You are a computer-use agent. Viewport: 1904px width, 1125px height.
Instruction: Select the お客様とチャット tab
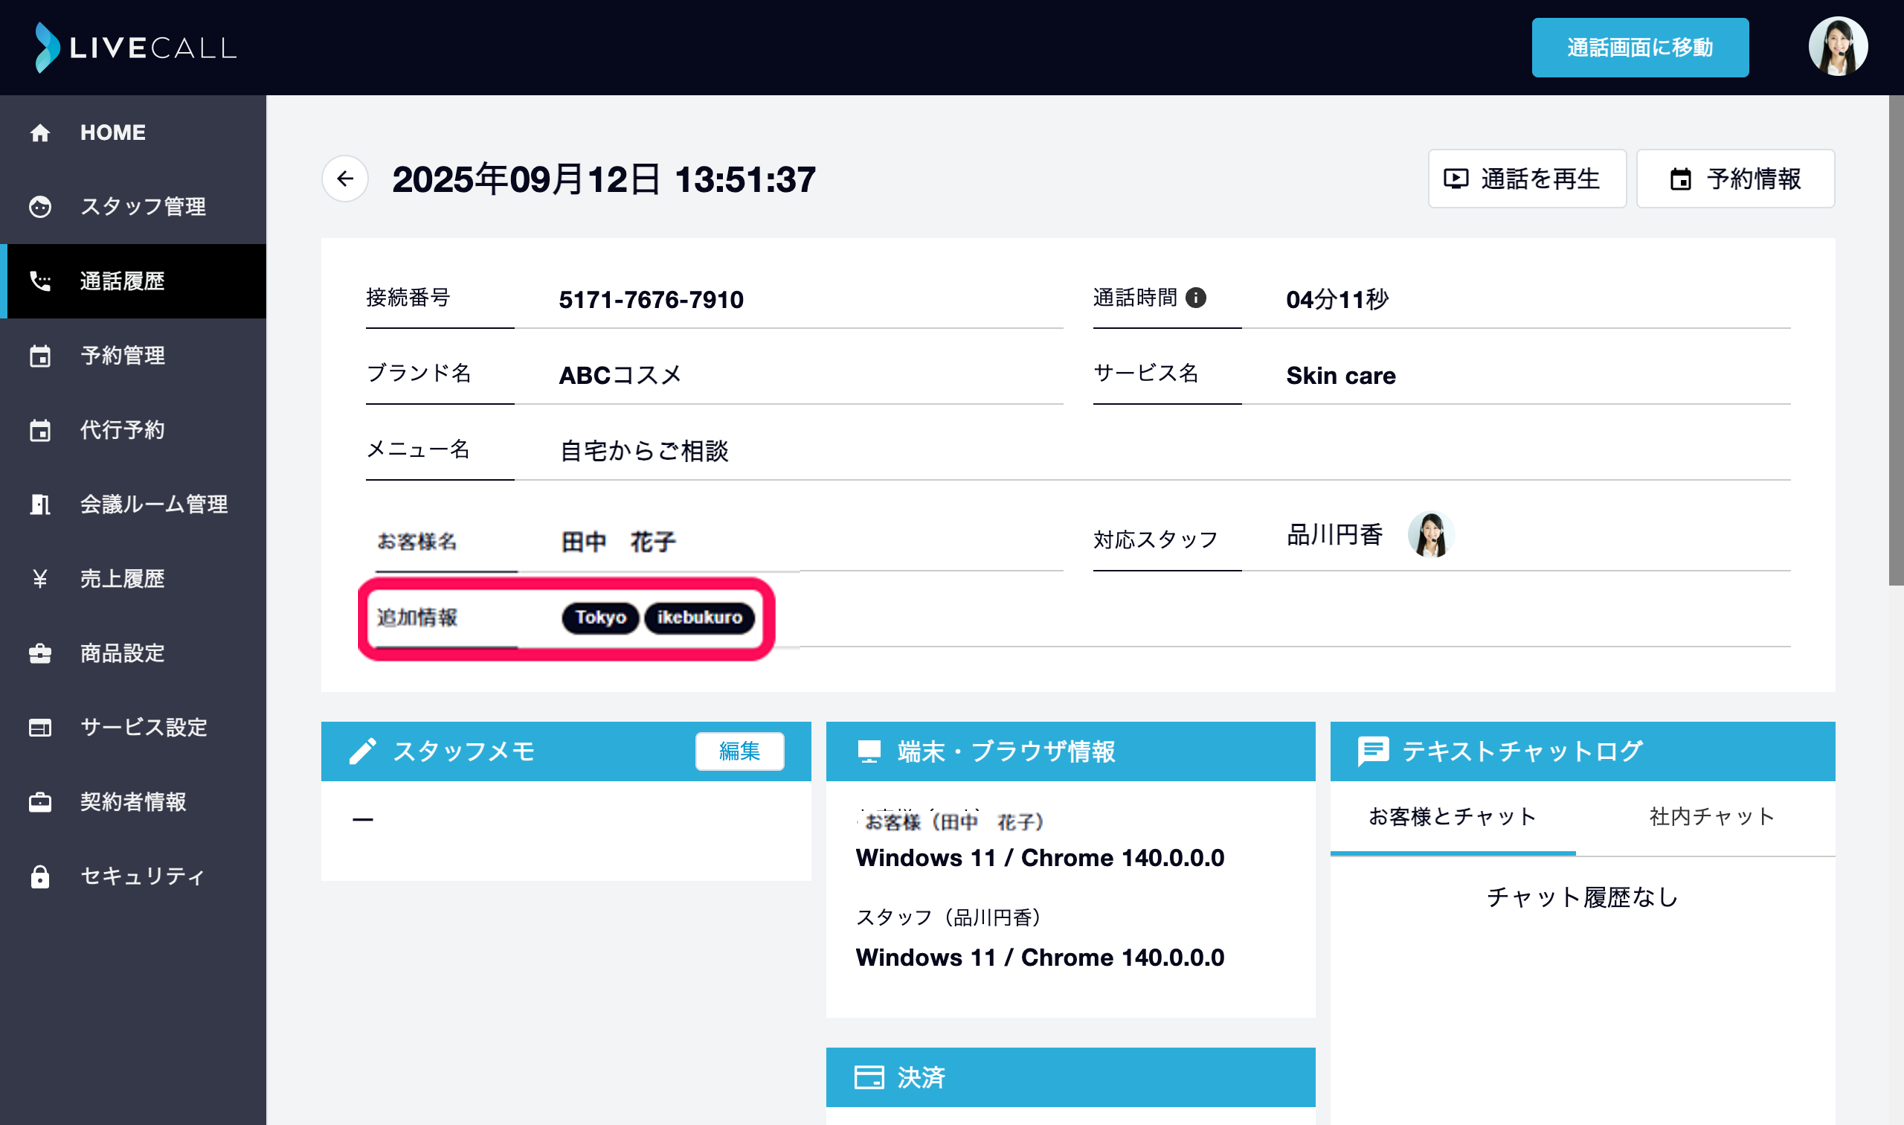pos(1452,817)
